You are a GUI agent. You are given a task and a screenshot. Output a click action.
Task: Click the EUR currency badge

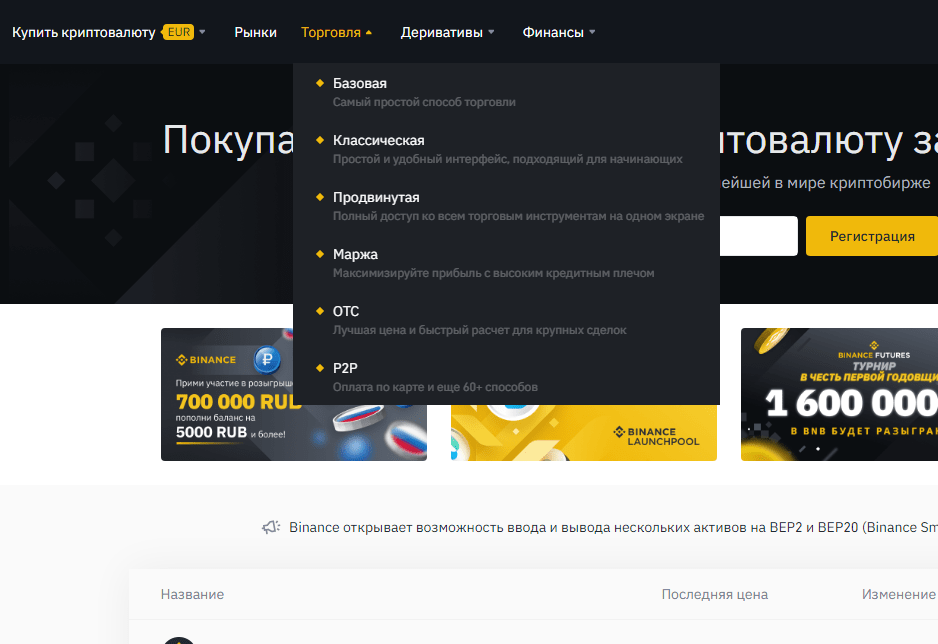[179, 32]
